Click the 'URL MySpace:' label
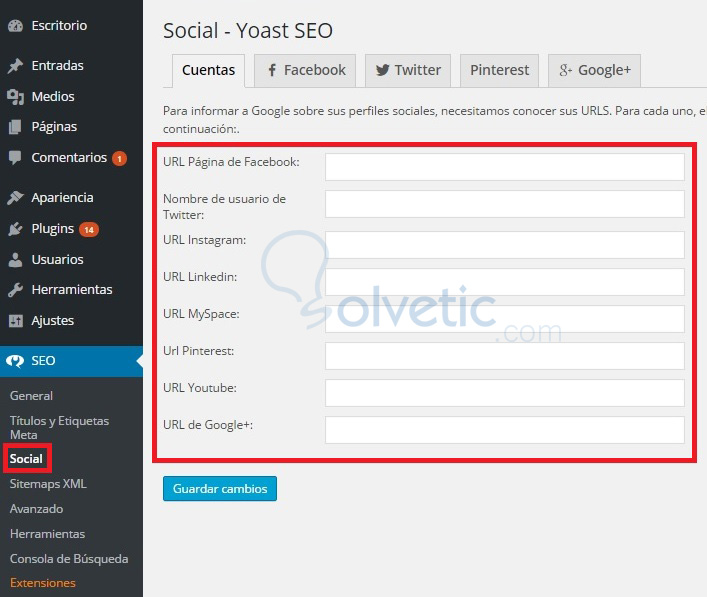 coord(201,314)
